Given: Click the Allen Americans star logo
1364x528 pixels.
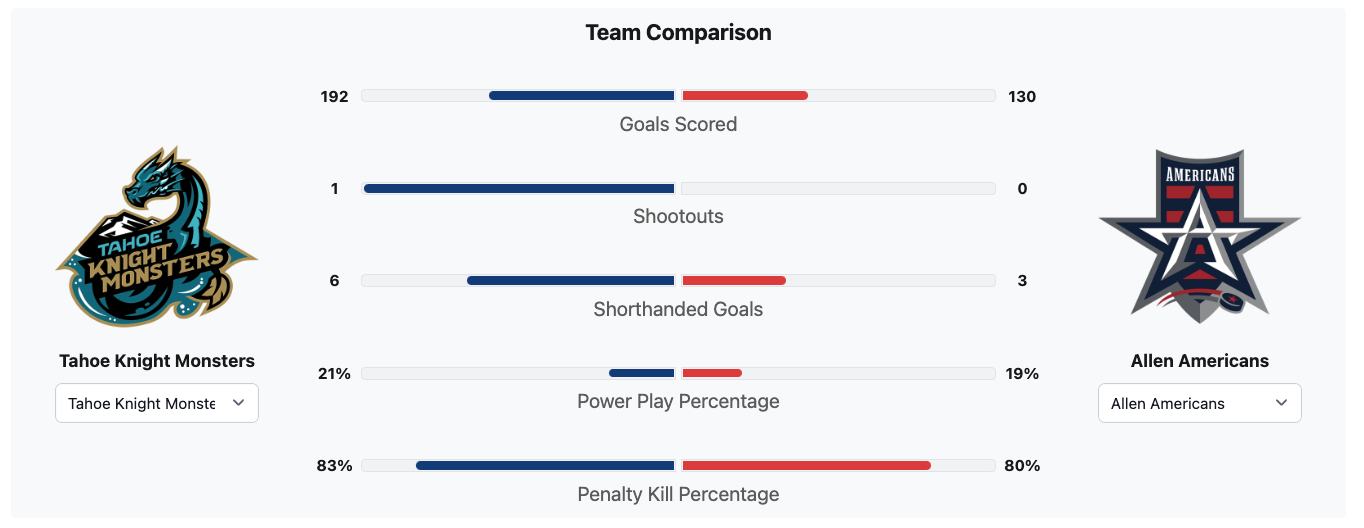Looking at the screenshot, I should [1199, 236].
